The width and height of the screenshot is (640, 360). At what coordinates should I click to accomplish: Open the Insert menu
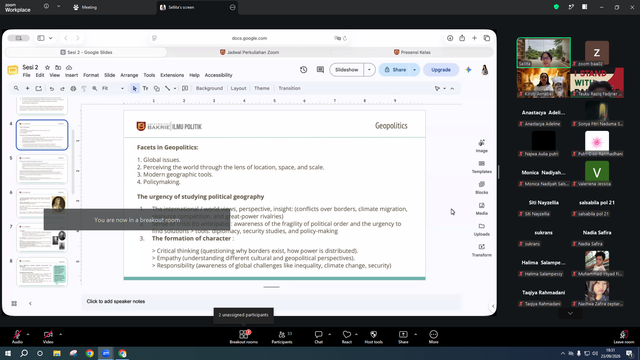(71, 75)
